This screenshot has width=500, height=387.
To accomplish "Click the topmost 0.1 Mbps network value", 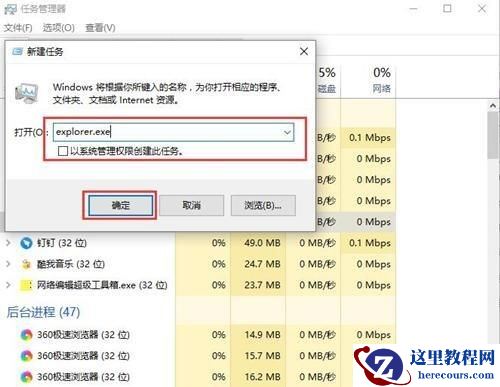I will (370, 137).
